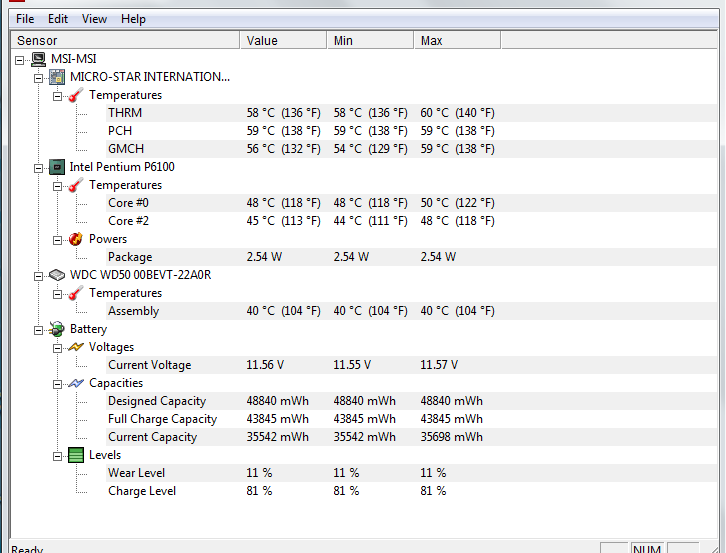Select the Current Capacity row

(x=411, y=437)
